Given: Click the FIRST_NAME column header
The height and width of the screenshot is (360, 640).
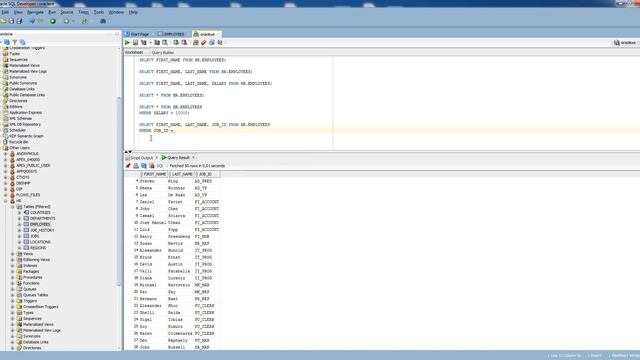Looking at the screenshot, I should point(155,174).
